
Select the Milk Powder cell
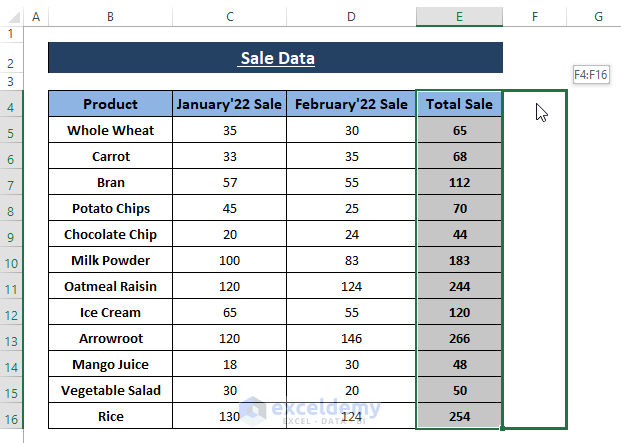pyautogui.click(x=110, y=260)
